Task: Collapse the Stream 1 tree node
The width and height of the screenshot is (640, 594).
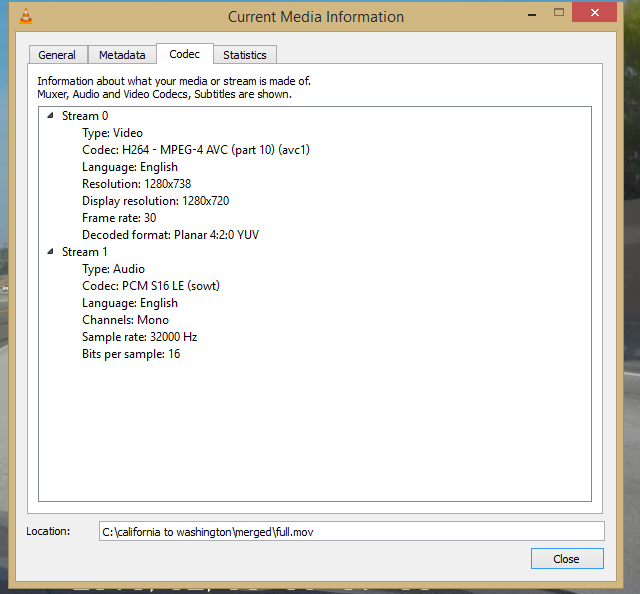Action: click(50, 251)
